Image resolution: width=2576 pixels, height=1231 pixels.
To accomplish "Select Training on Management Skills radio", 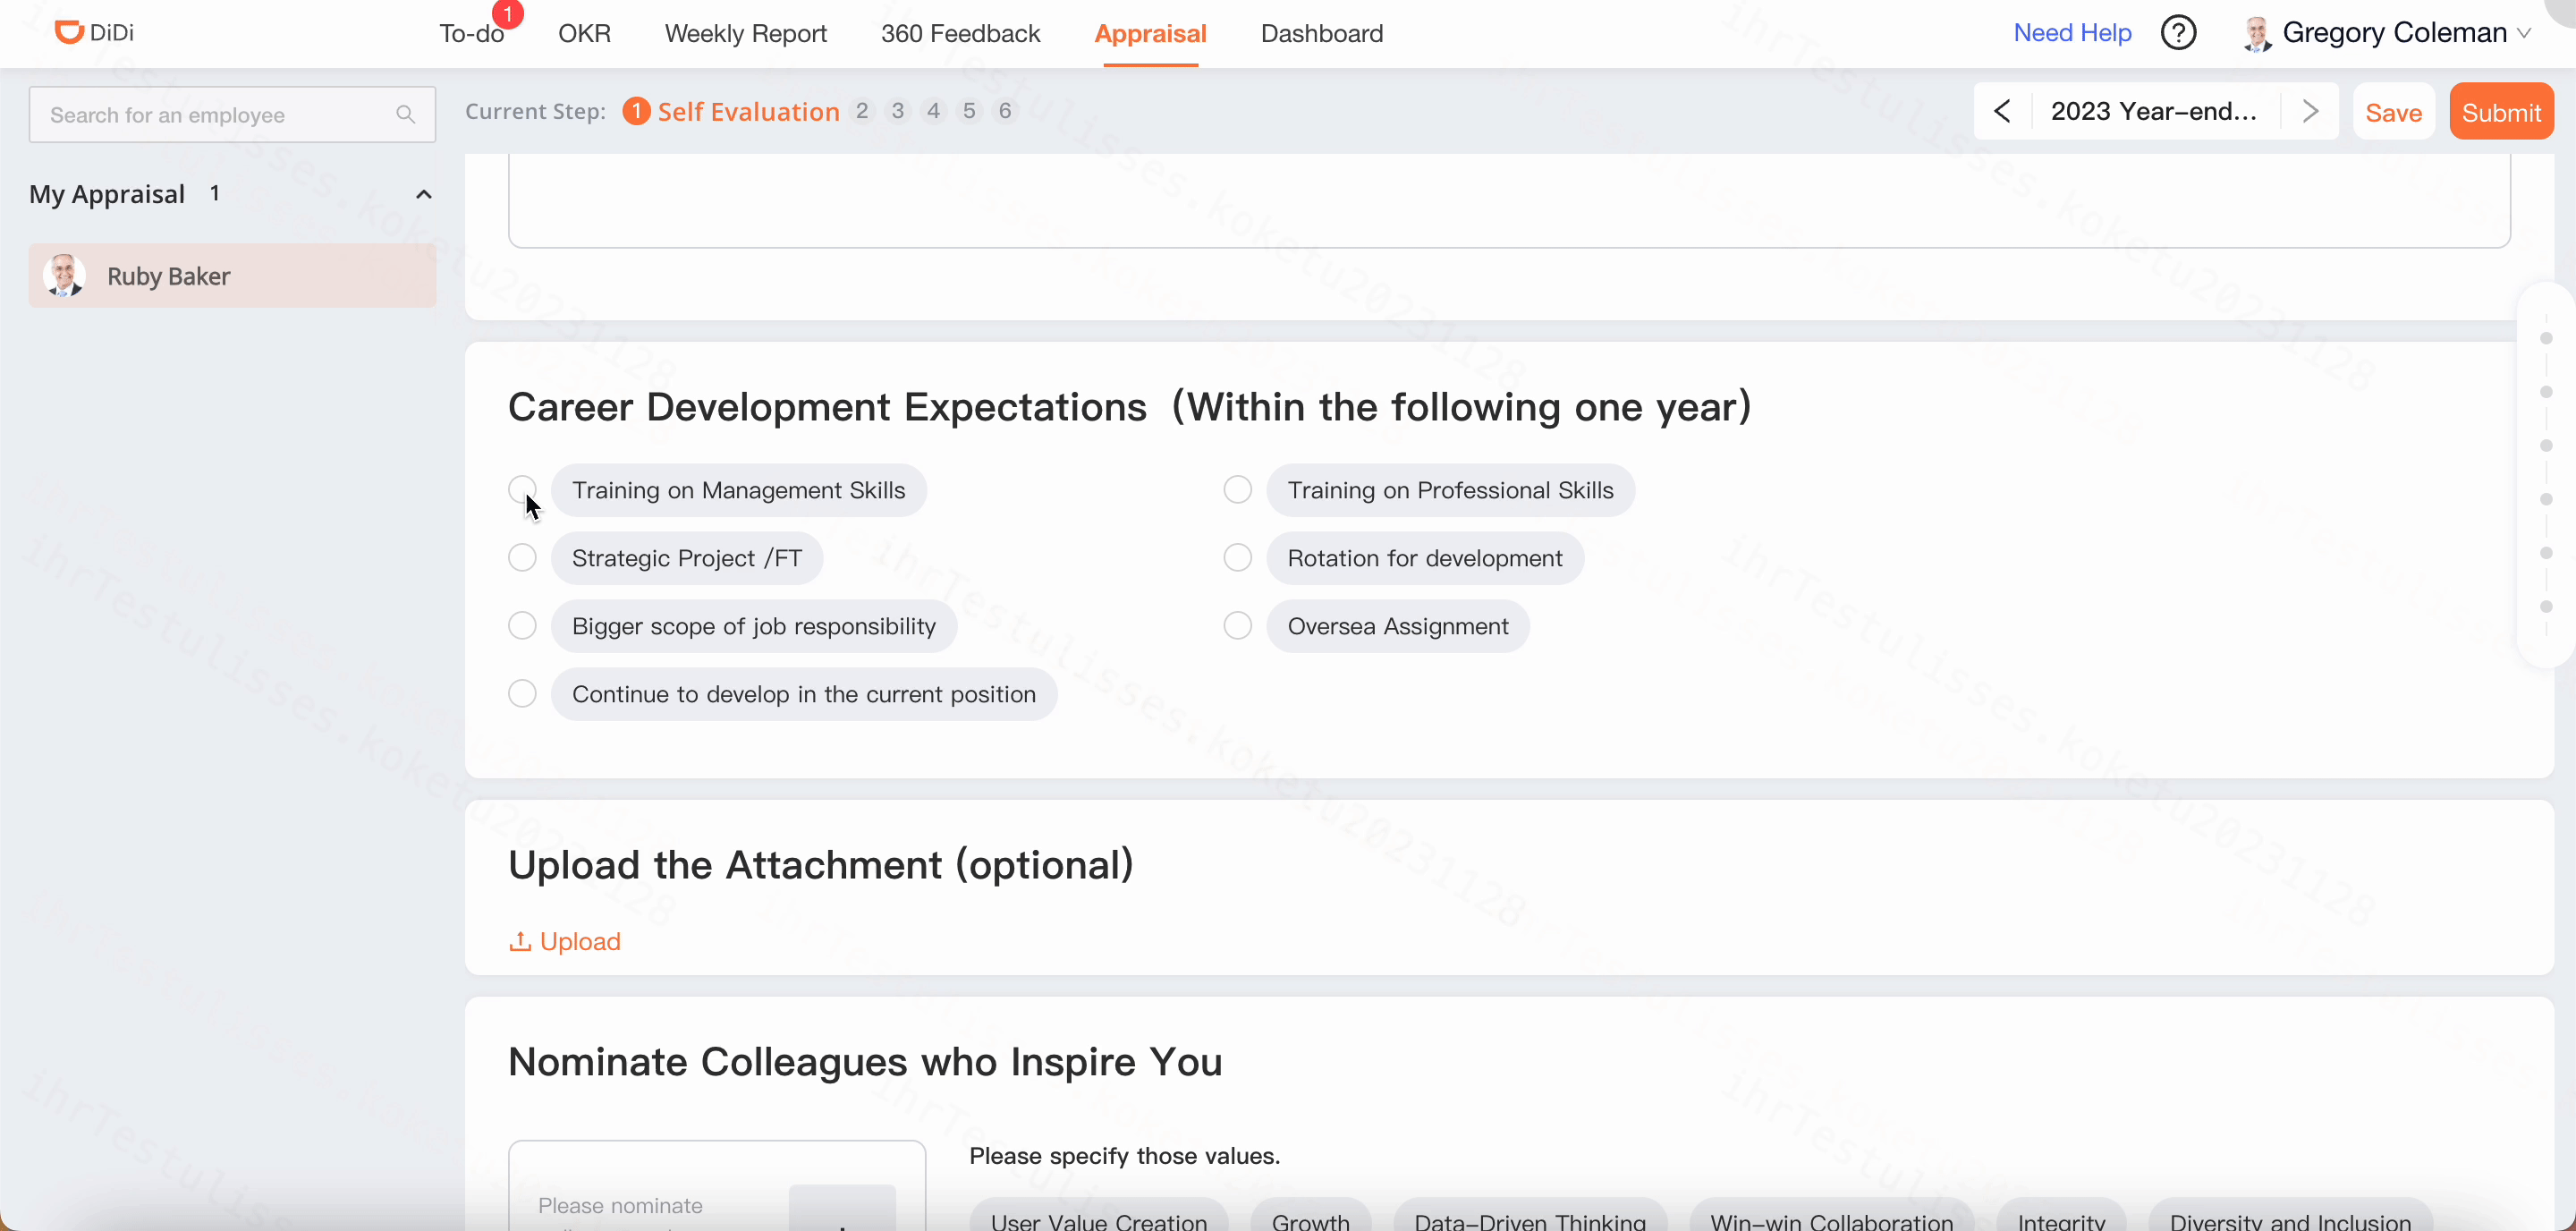I will (522, 489).
